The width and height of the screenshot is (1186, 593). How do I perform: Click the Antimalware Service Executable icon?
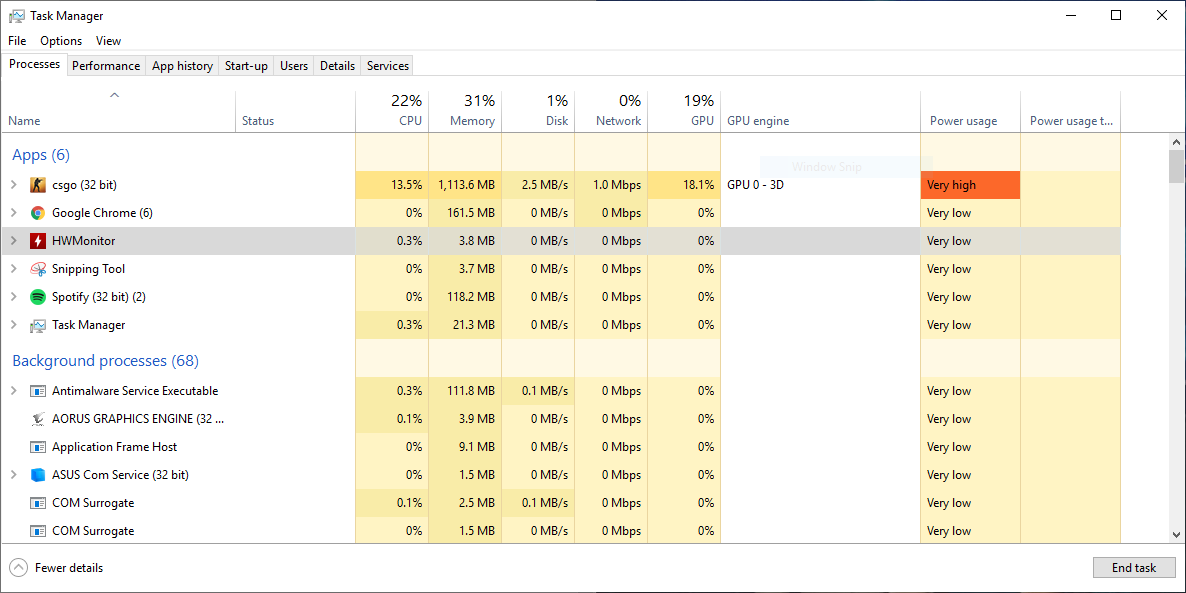38,391
